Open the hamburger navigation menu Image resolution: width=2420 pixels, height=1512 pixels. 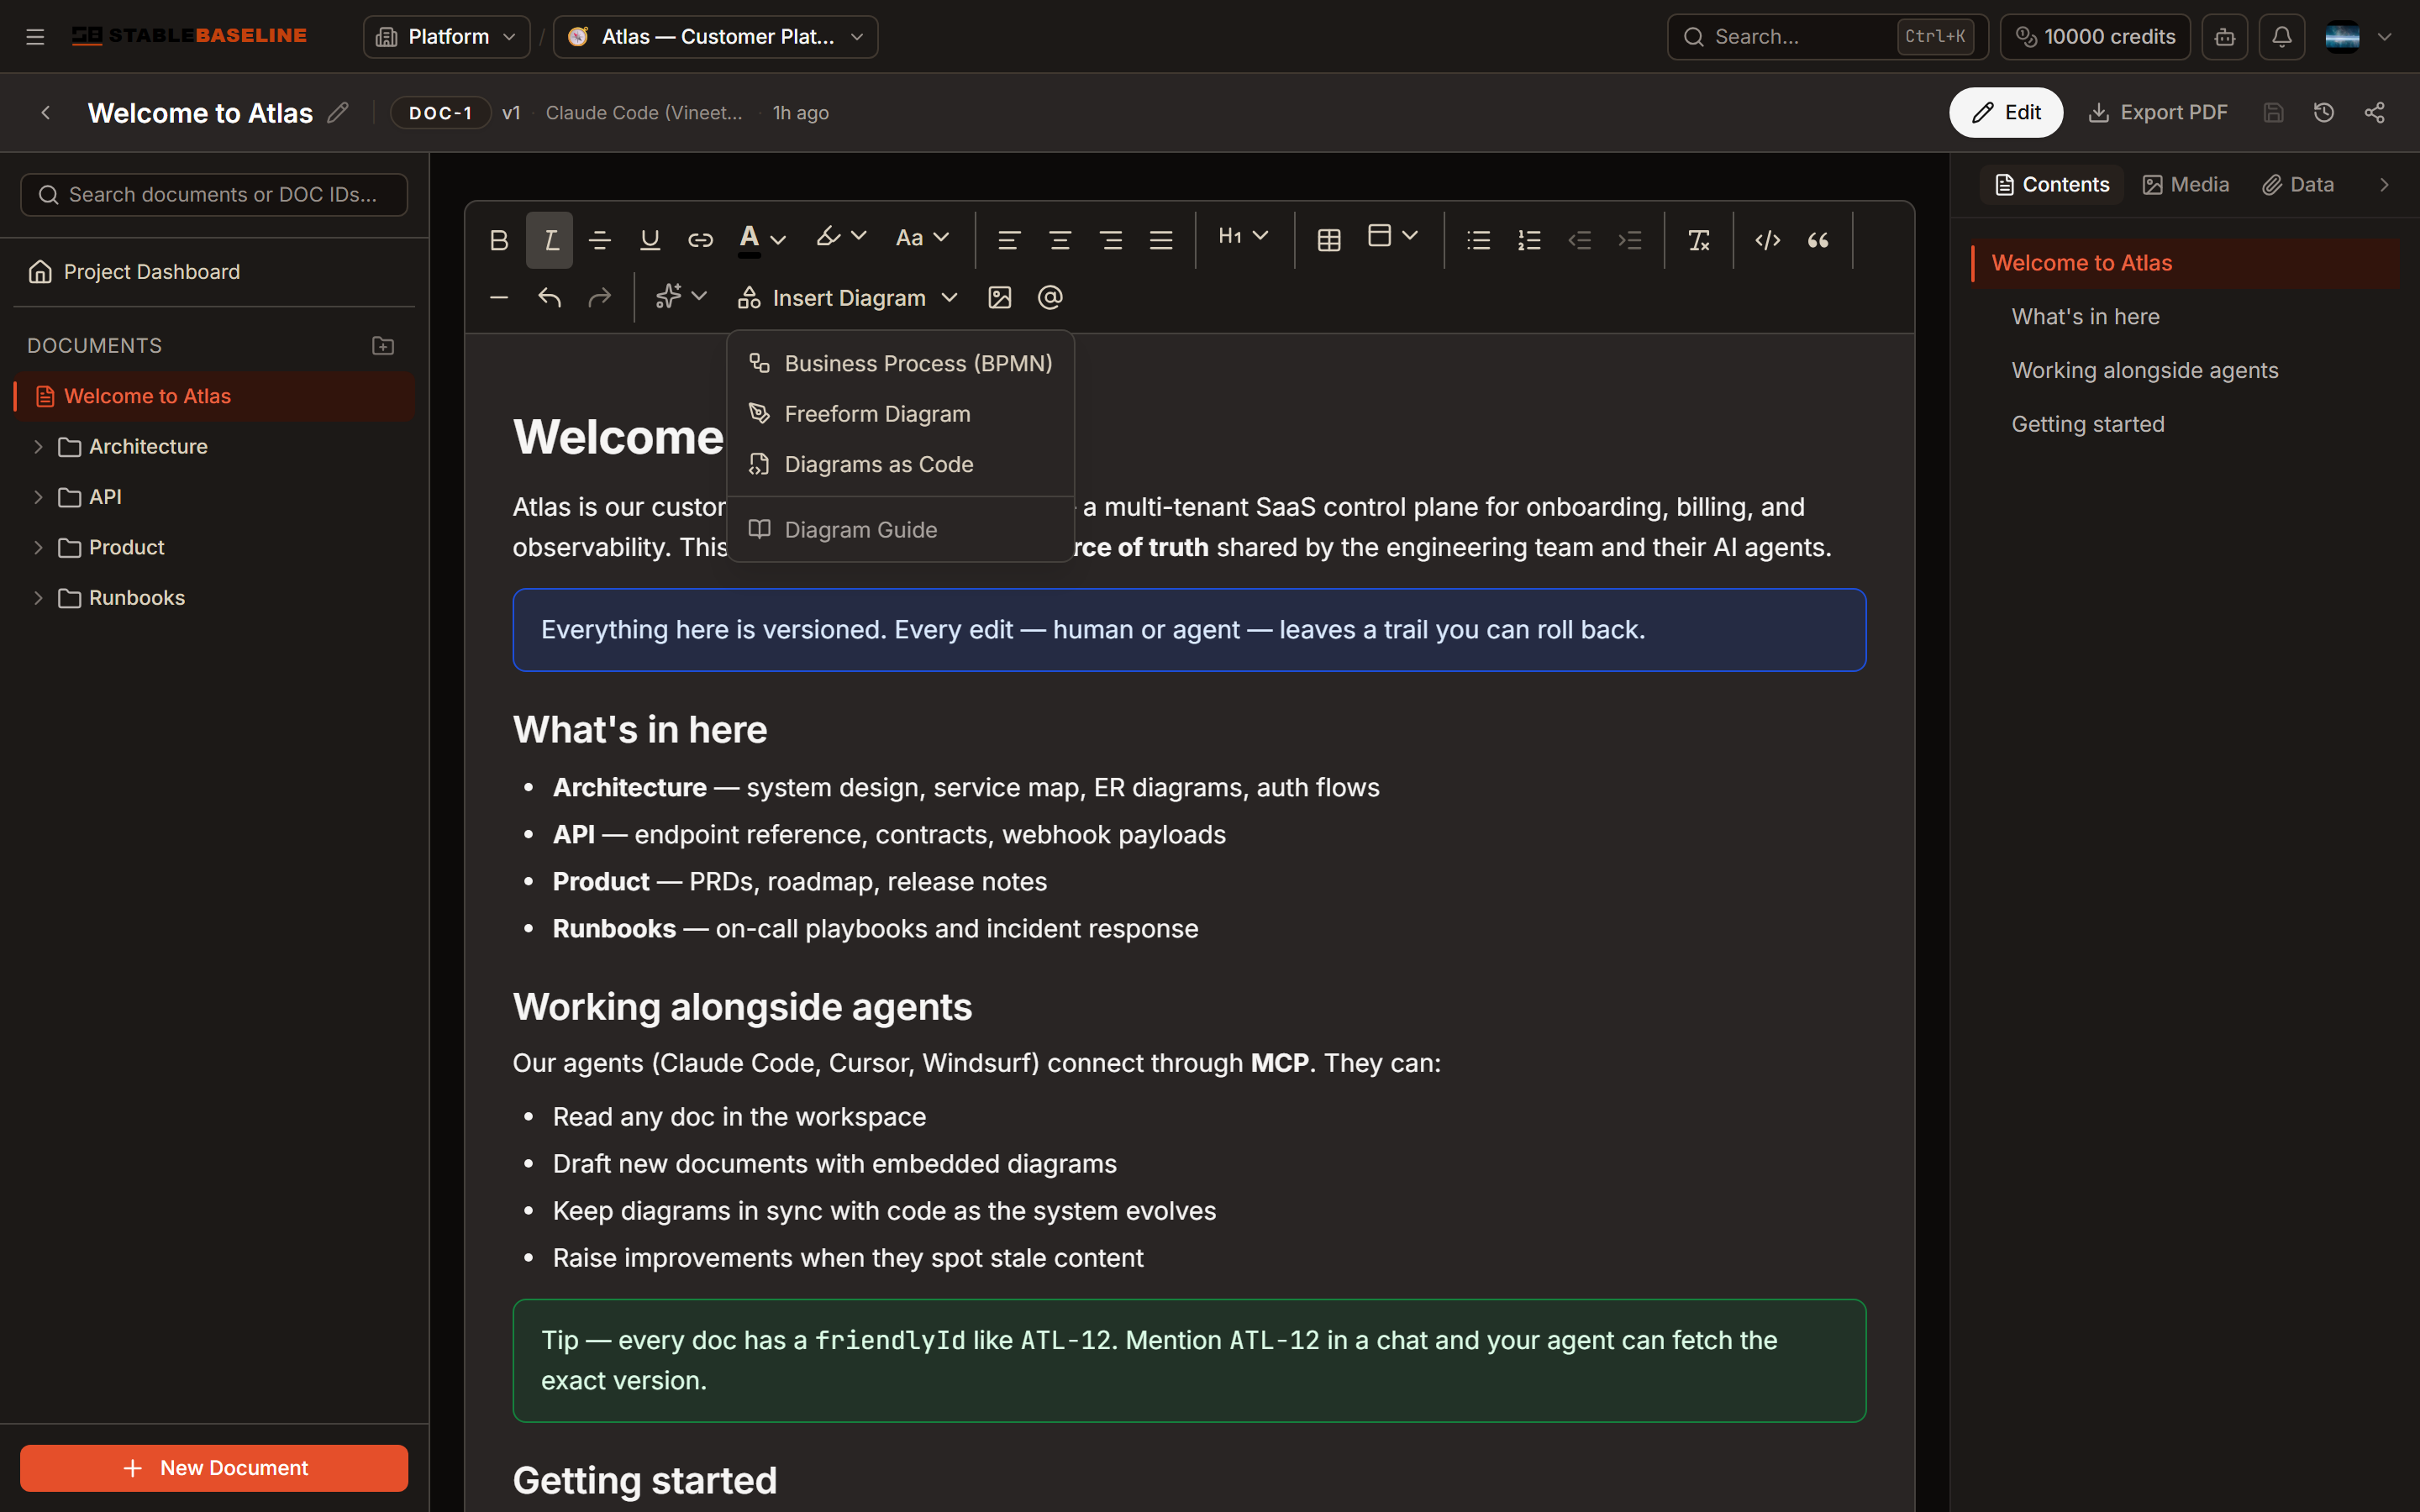35,37
